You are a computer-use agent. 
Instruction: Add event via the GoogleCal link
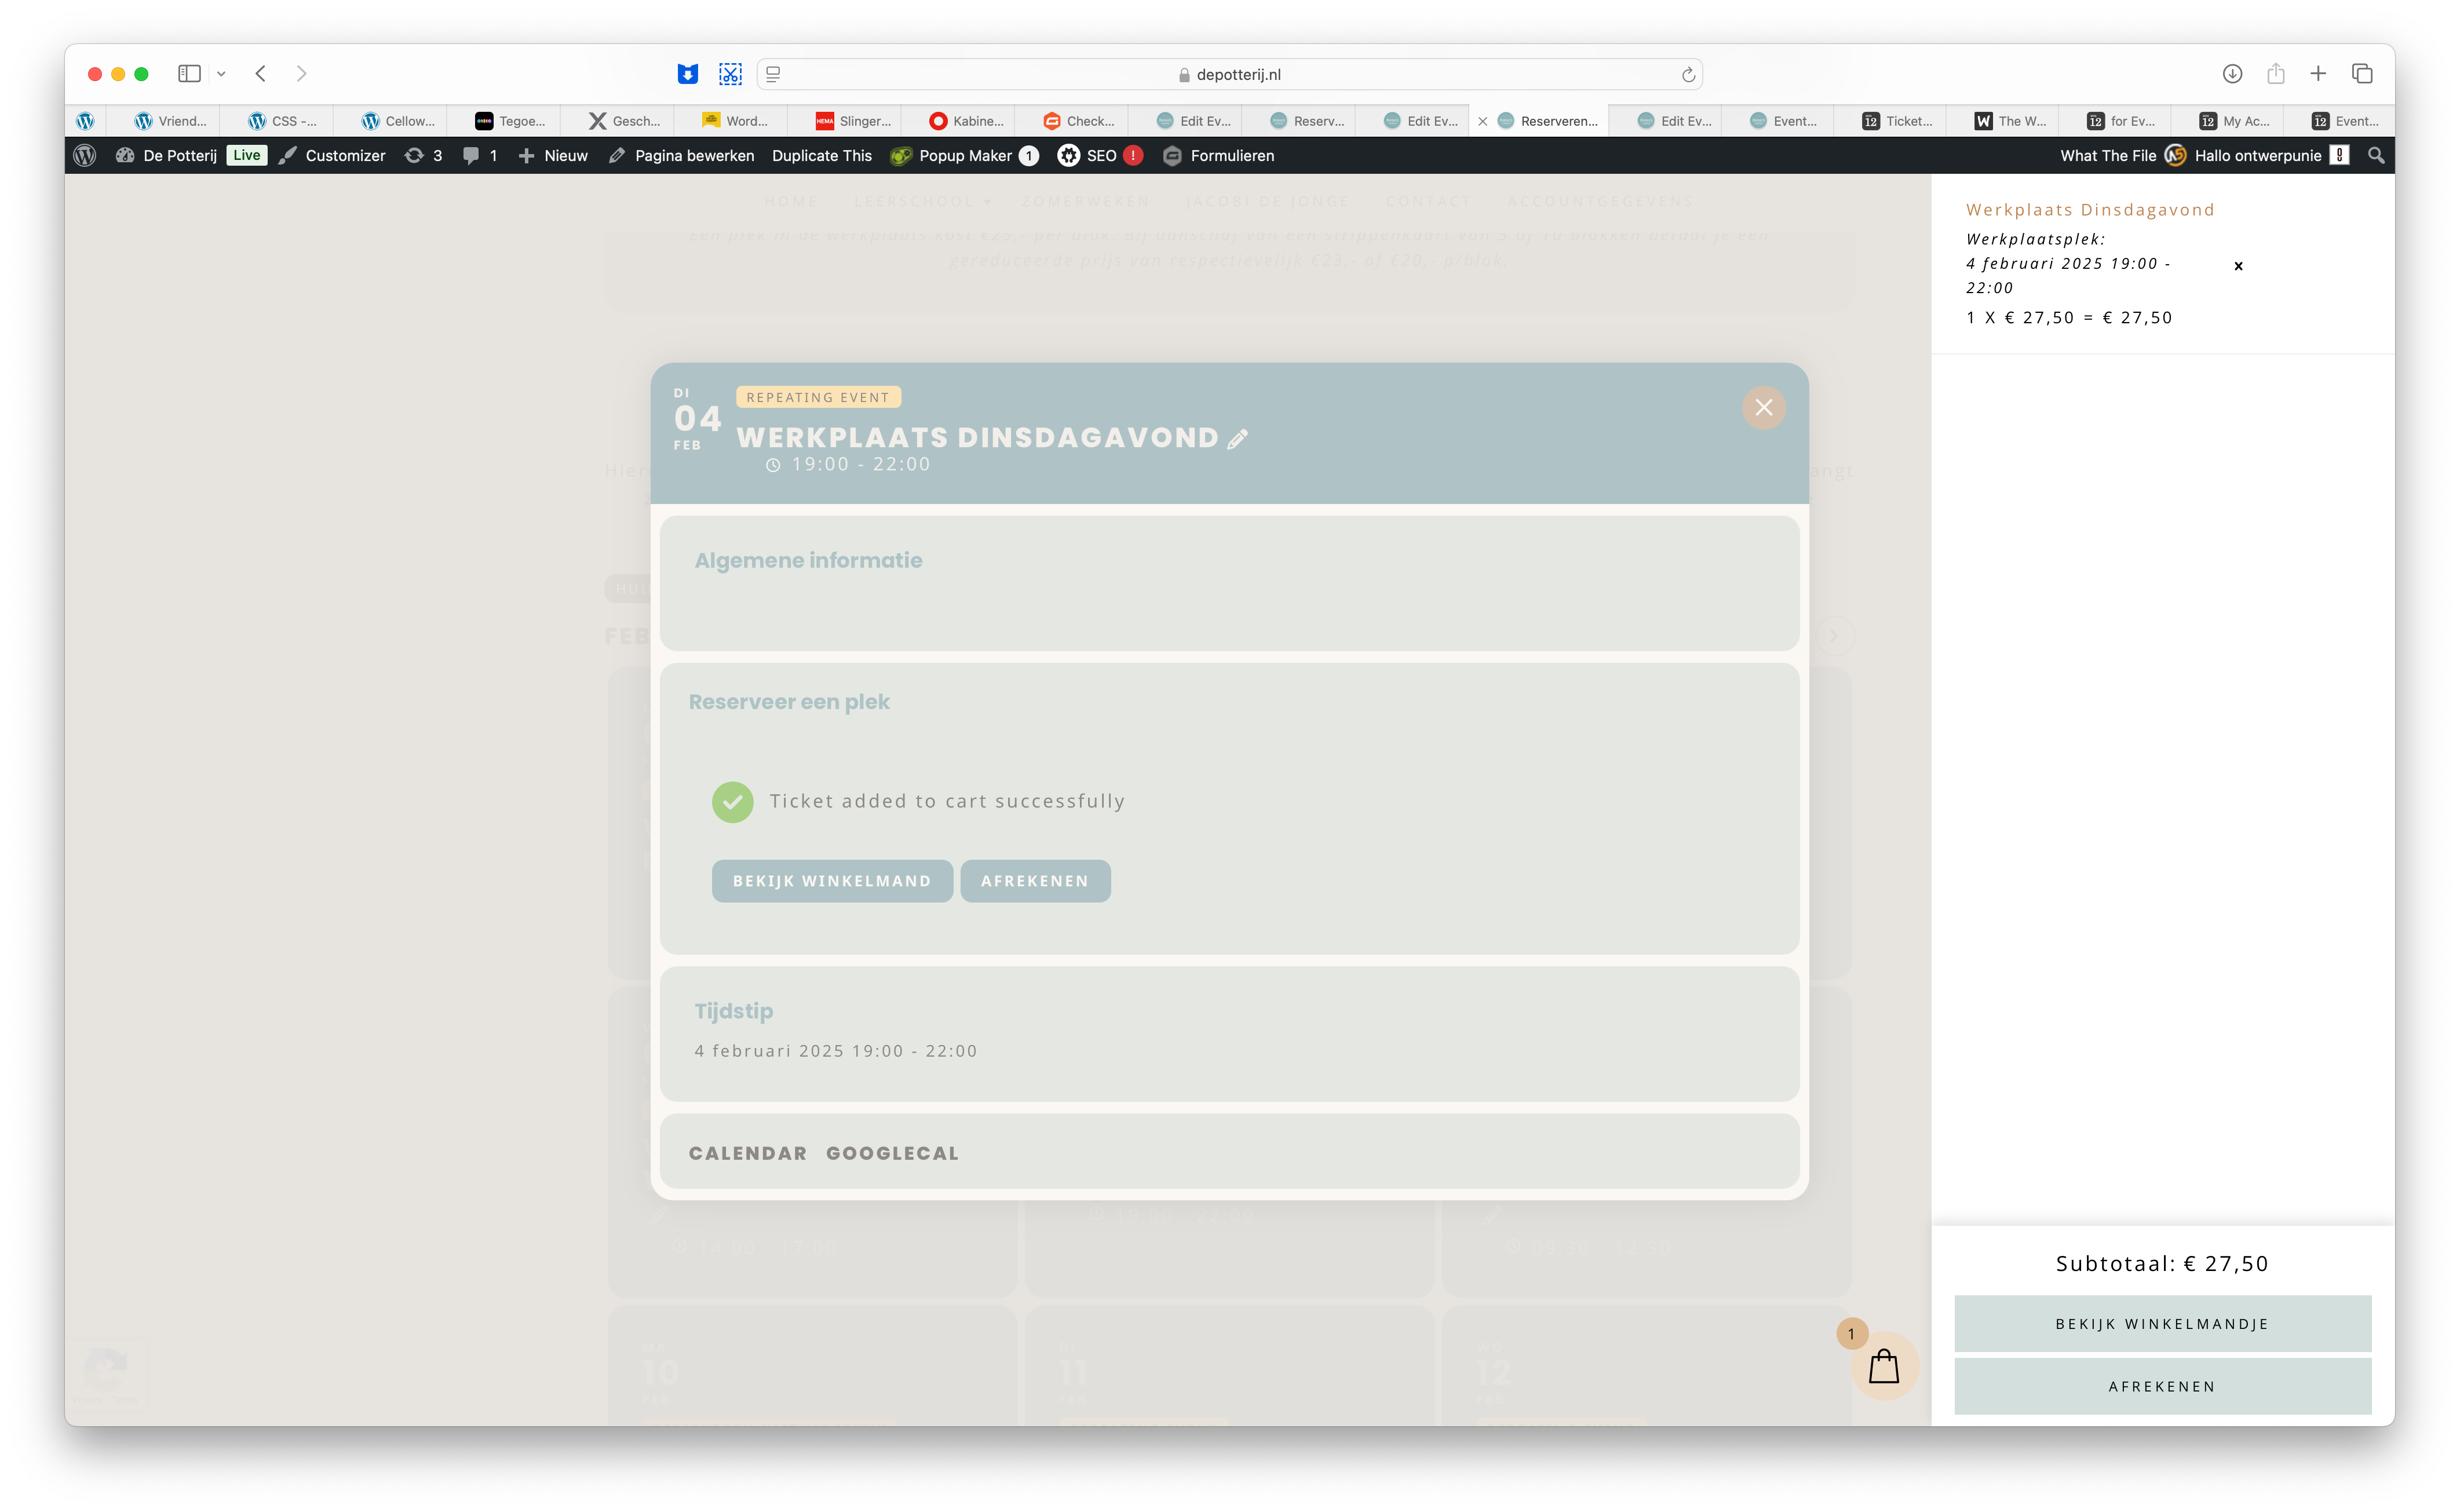(x=892, y=1153)
